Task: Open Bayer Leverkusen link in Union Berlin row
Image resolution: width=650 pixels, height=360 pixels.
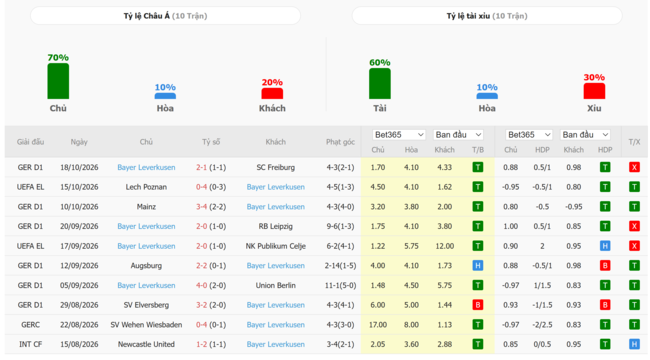Action: [146, 285]
